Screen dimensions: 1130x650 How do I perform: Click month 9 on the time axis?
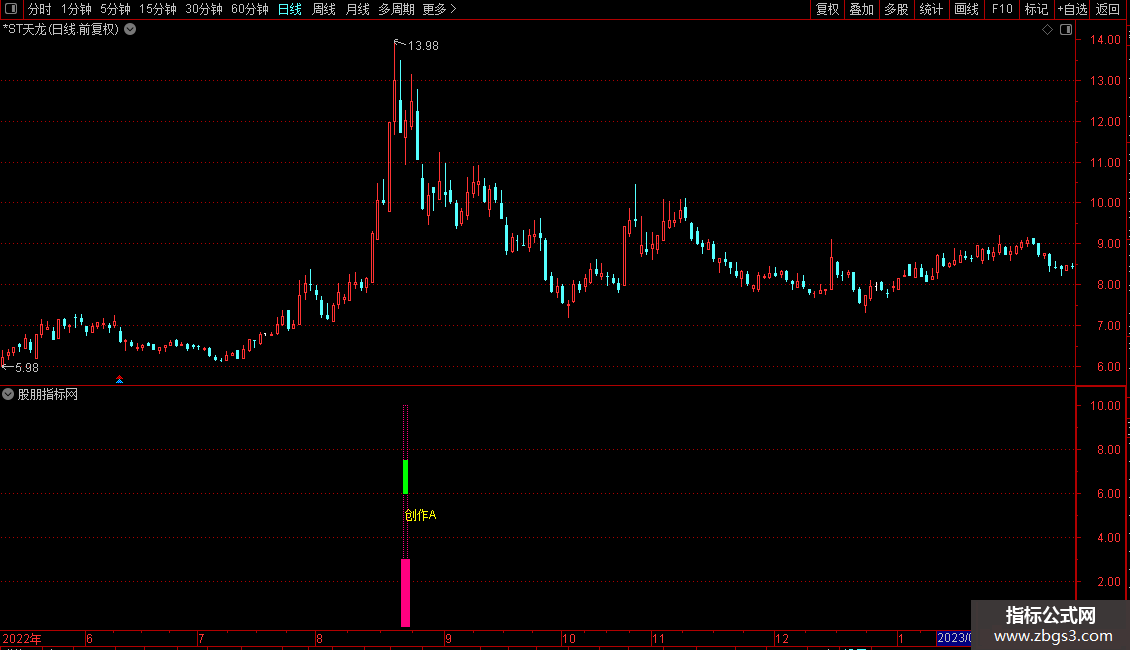(448, 638)
